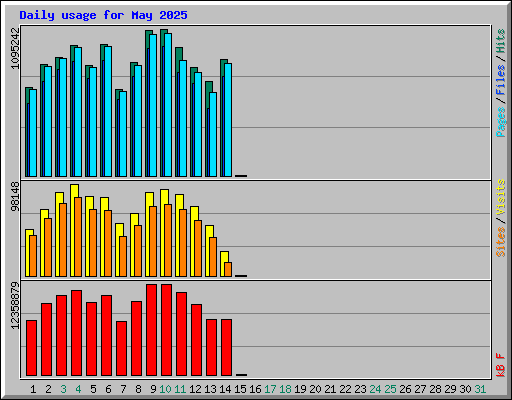Click the green 'Hits' legend label
The height and width of the screenshot is (400, 512).
pos(501,41)
